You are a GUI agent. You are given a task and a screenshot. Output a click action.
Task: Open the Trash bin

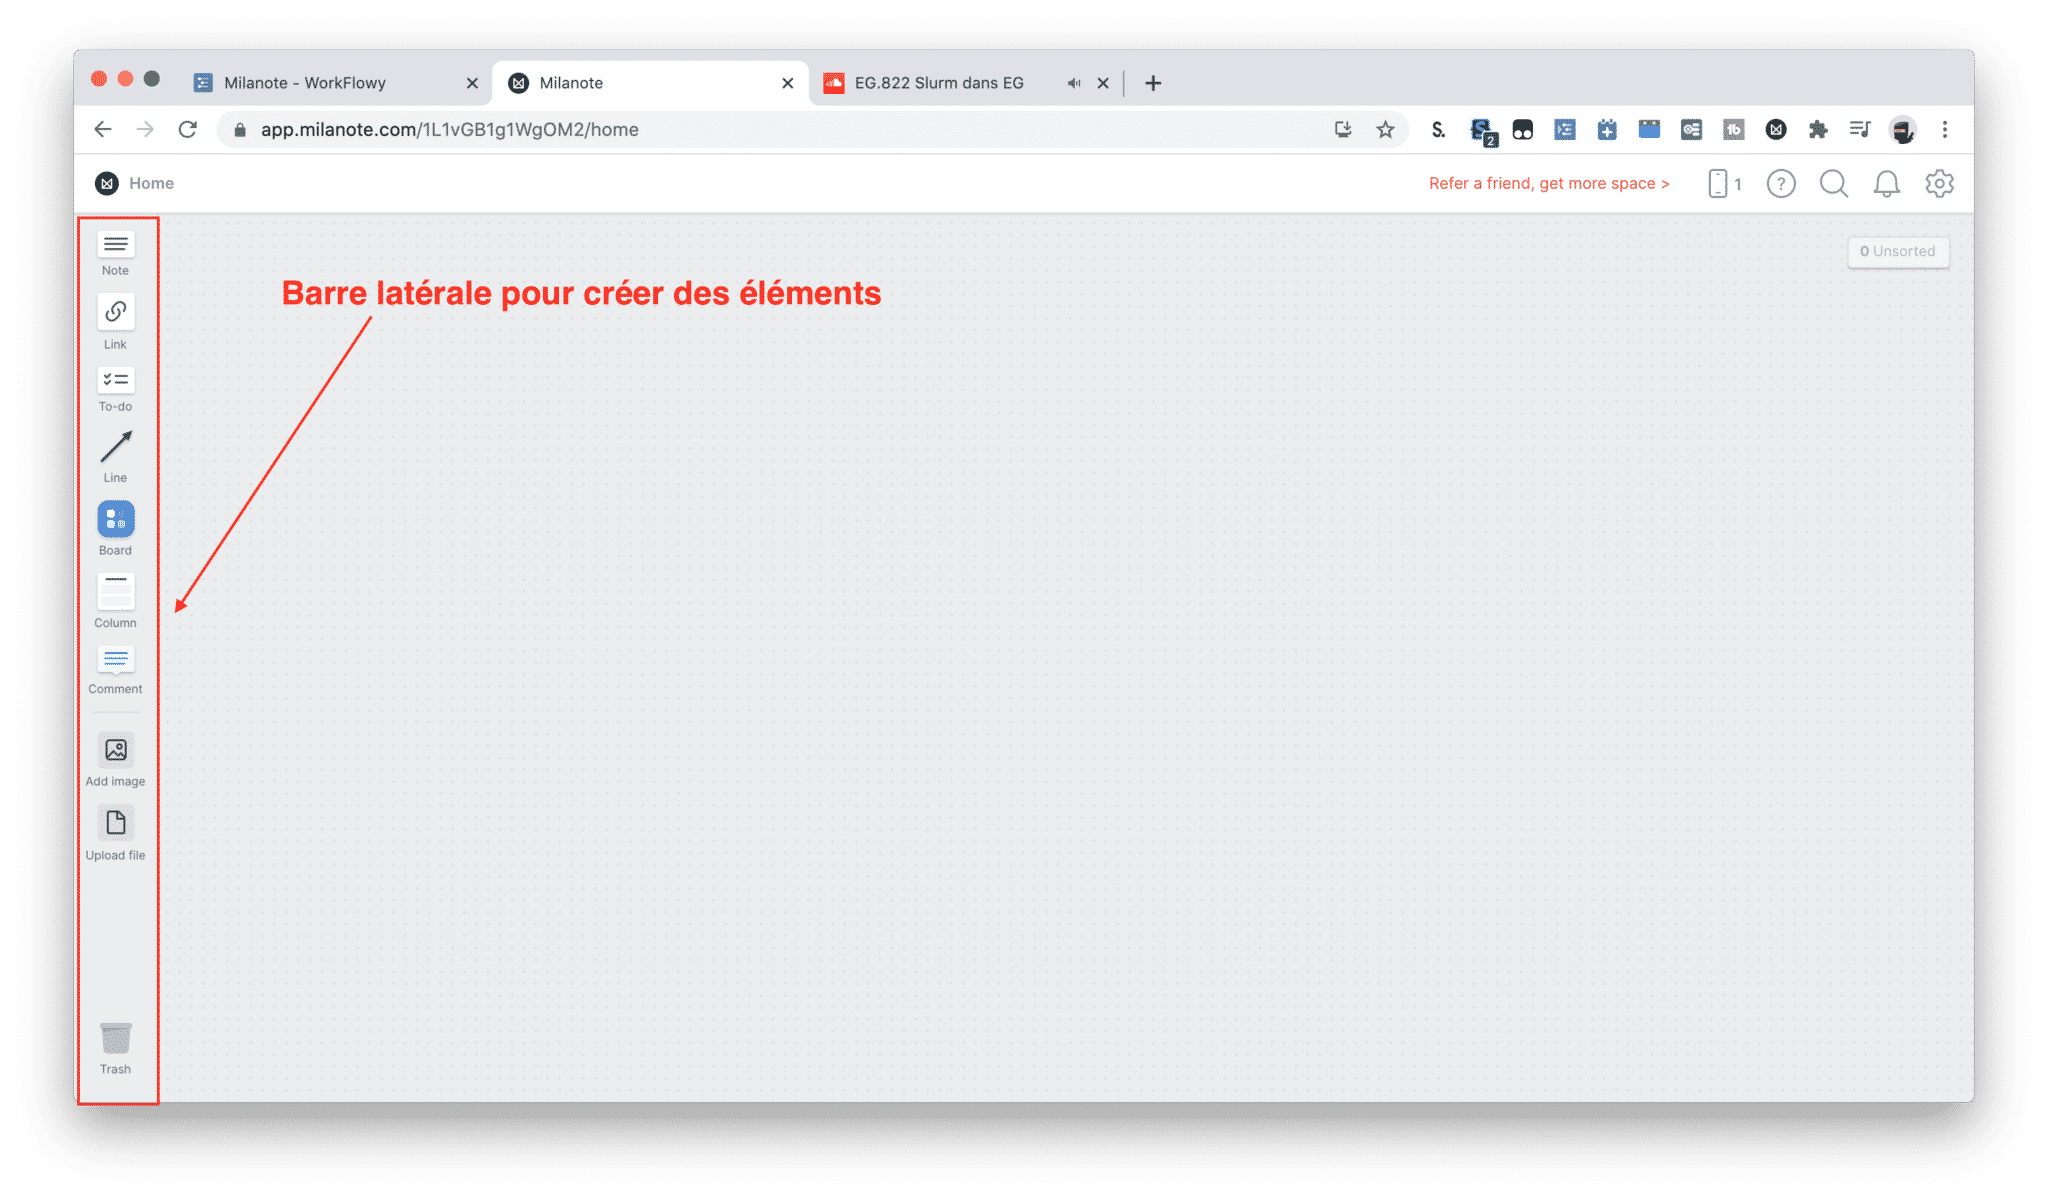(x=115, y=1048)
